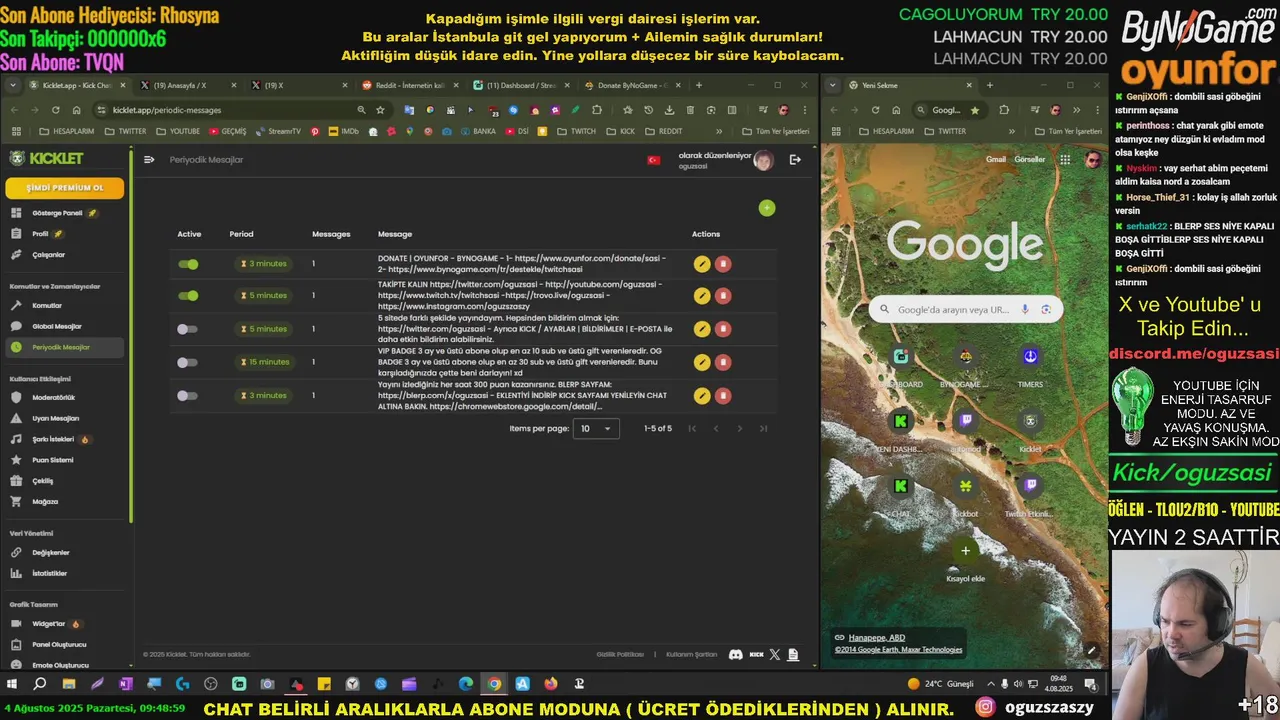Open the tab search arrow in Kicklet window
Screen dimensions: 1280x720
point(14,86)
